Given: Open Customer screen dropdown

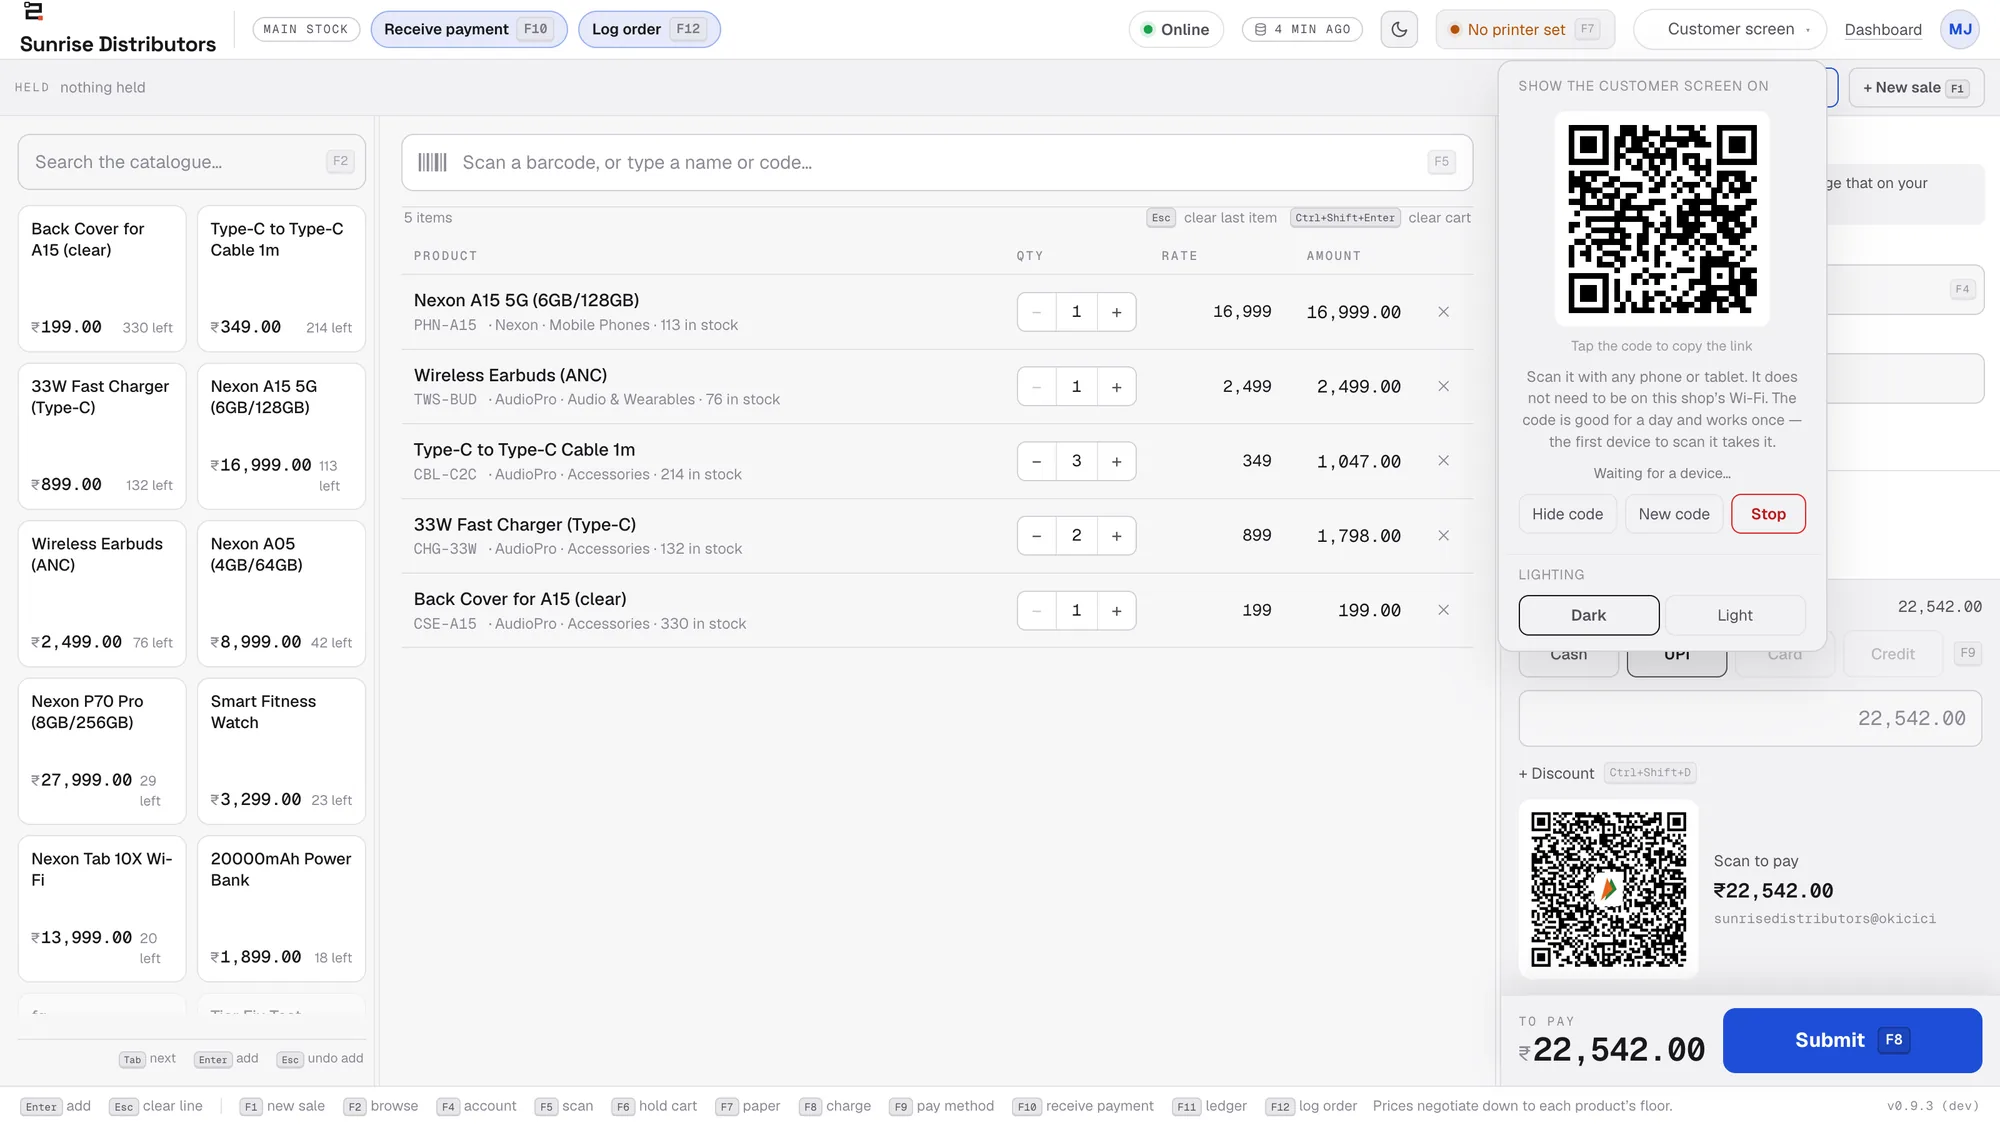Looking at the screenshot, I should (1729, 29).
